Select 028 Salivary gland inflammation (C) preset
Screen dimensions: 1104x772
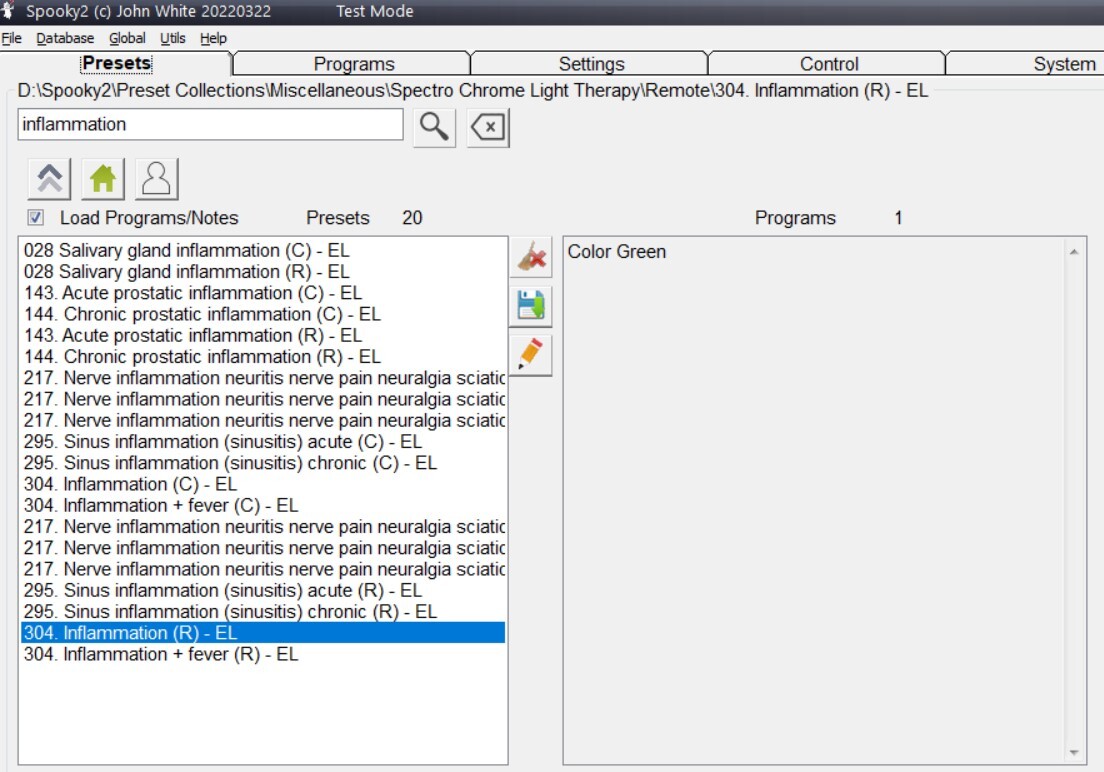point(186,250)
